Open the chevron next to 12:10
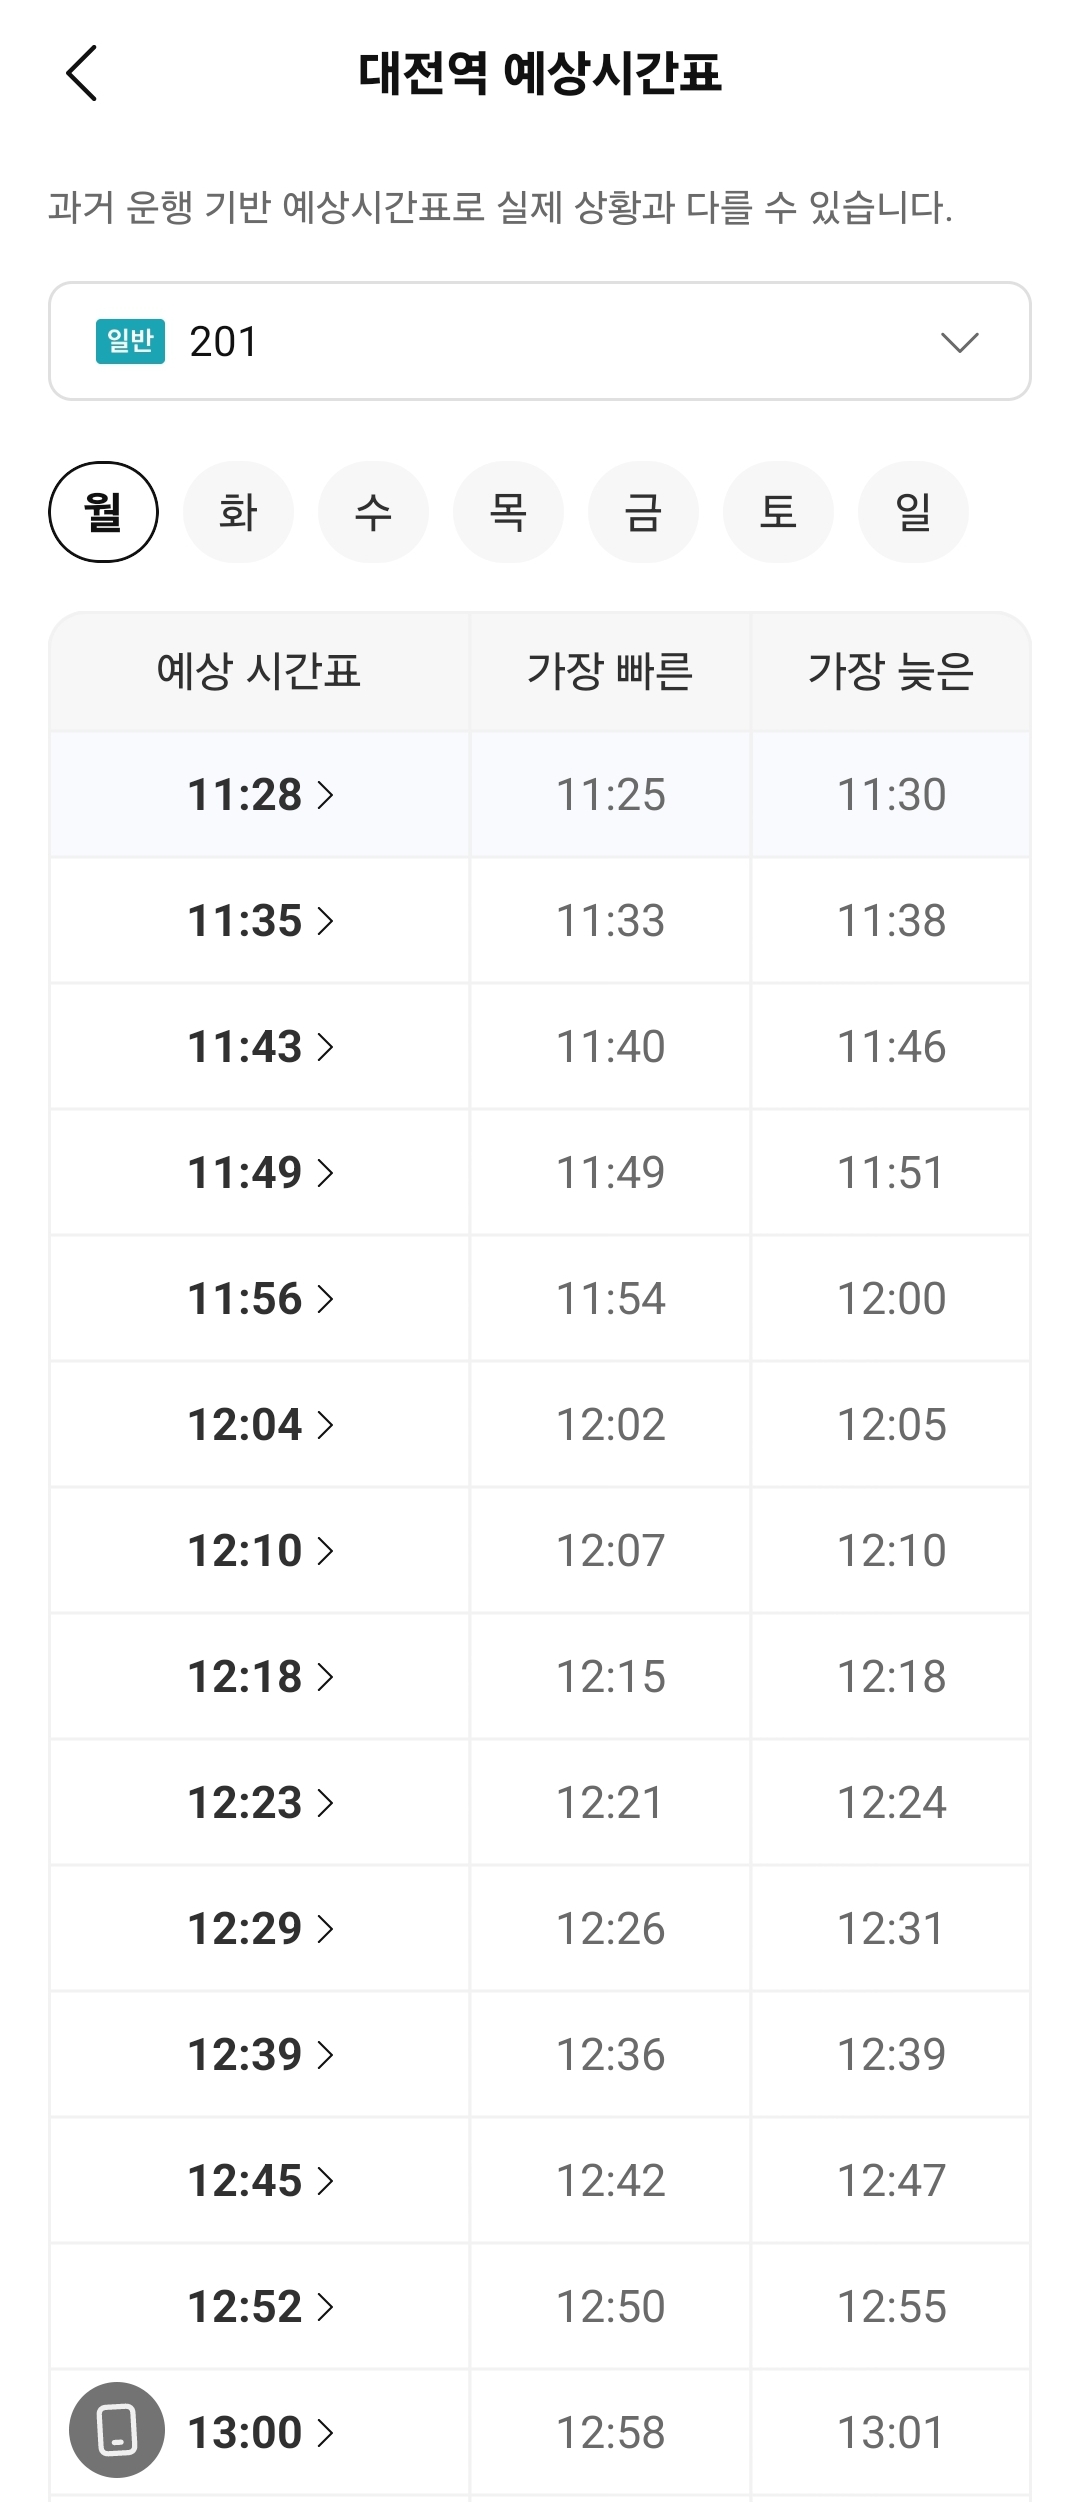Image resolution: width=1080 pixels, height=2502 pixels. click(x=325, y=1551)
